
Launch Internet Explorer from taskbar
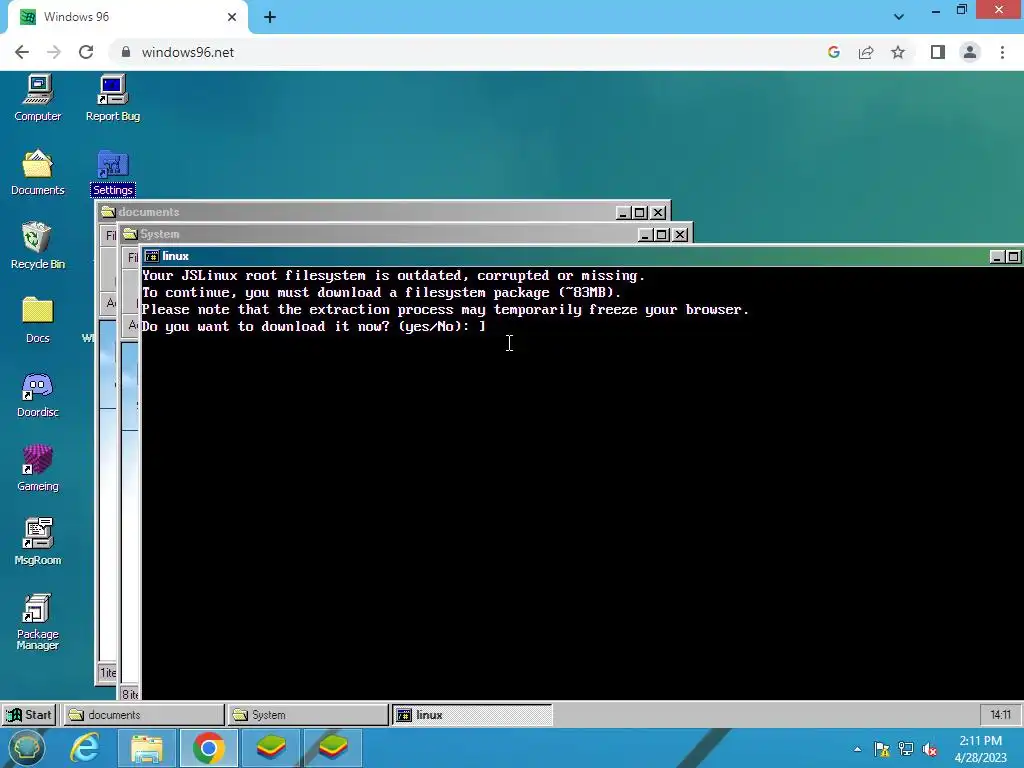coord(85,748)
